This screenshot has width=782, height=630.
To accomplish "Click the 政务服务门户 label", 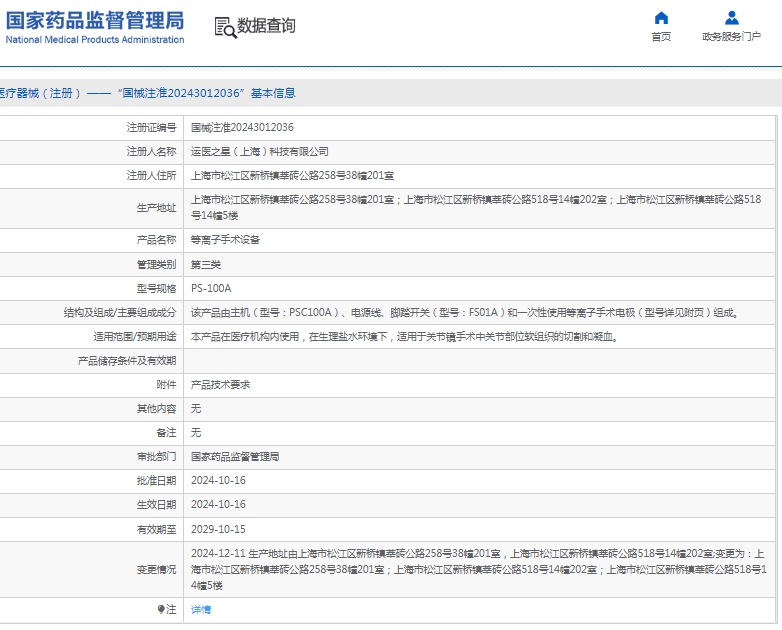I will (x=732, y=36).
